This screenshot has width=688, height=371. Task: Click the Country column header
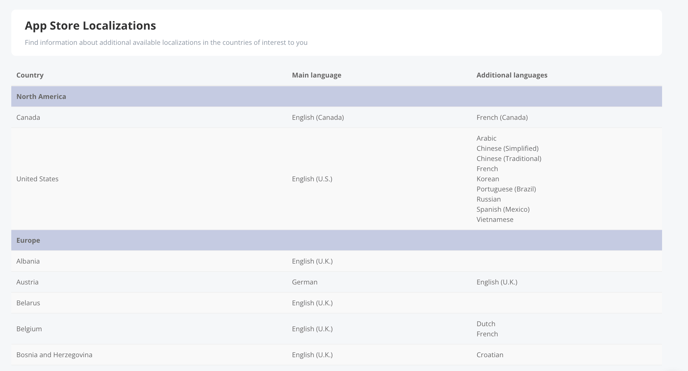pyautogui.click(x=30, y=75)
